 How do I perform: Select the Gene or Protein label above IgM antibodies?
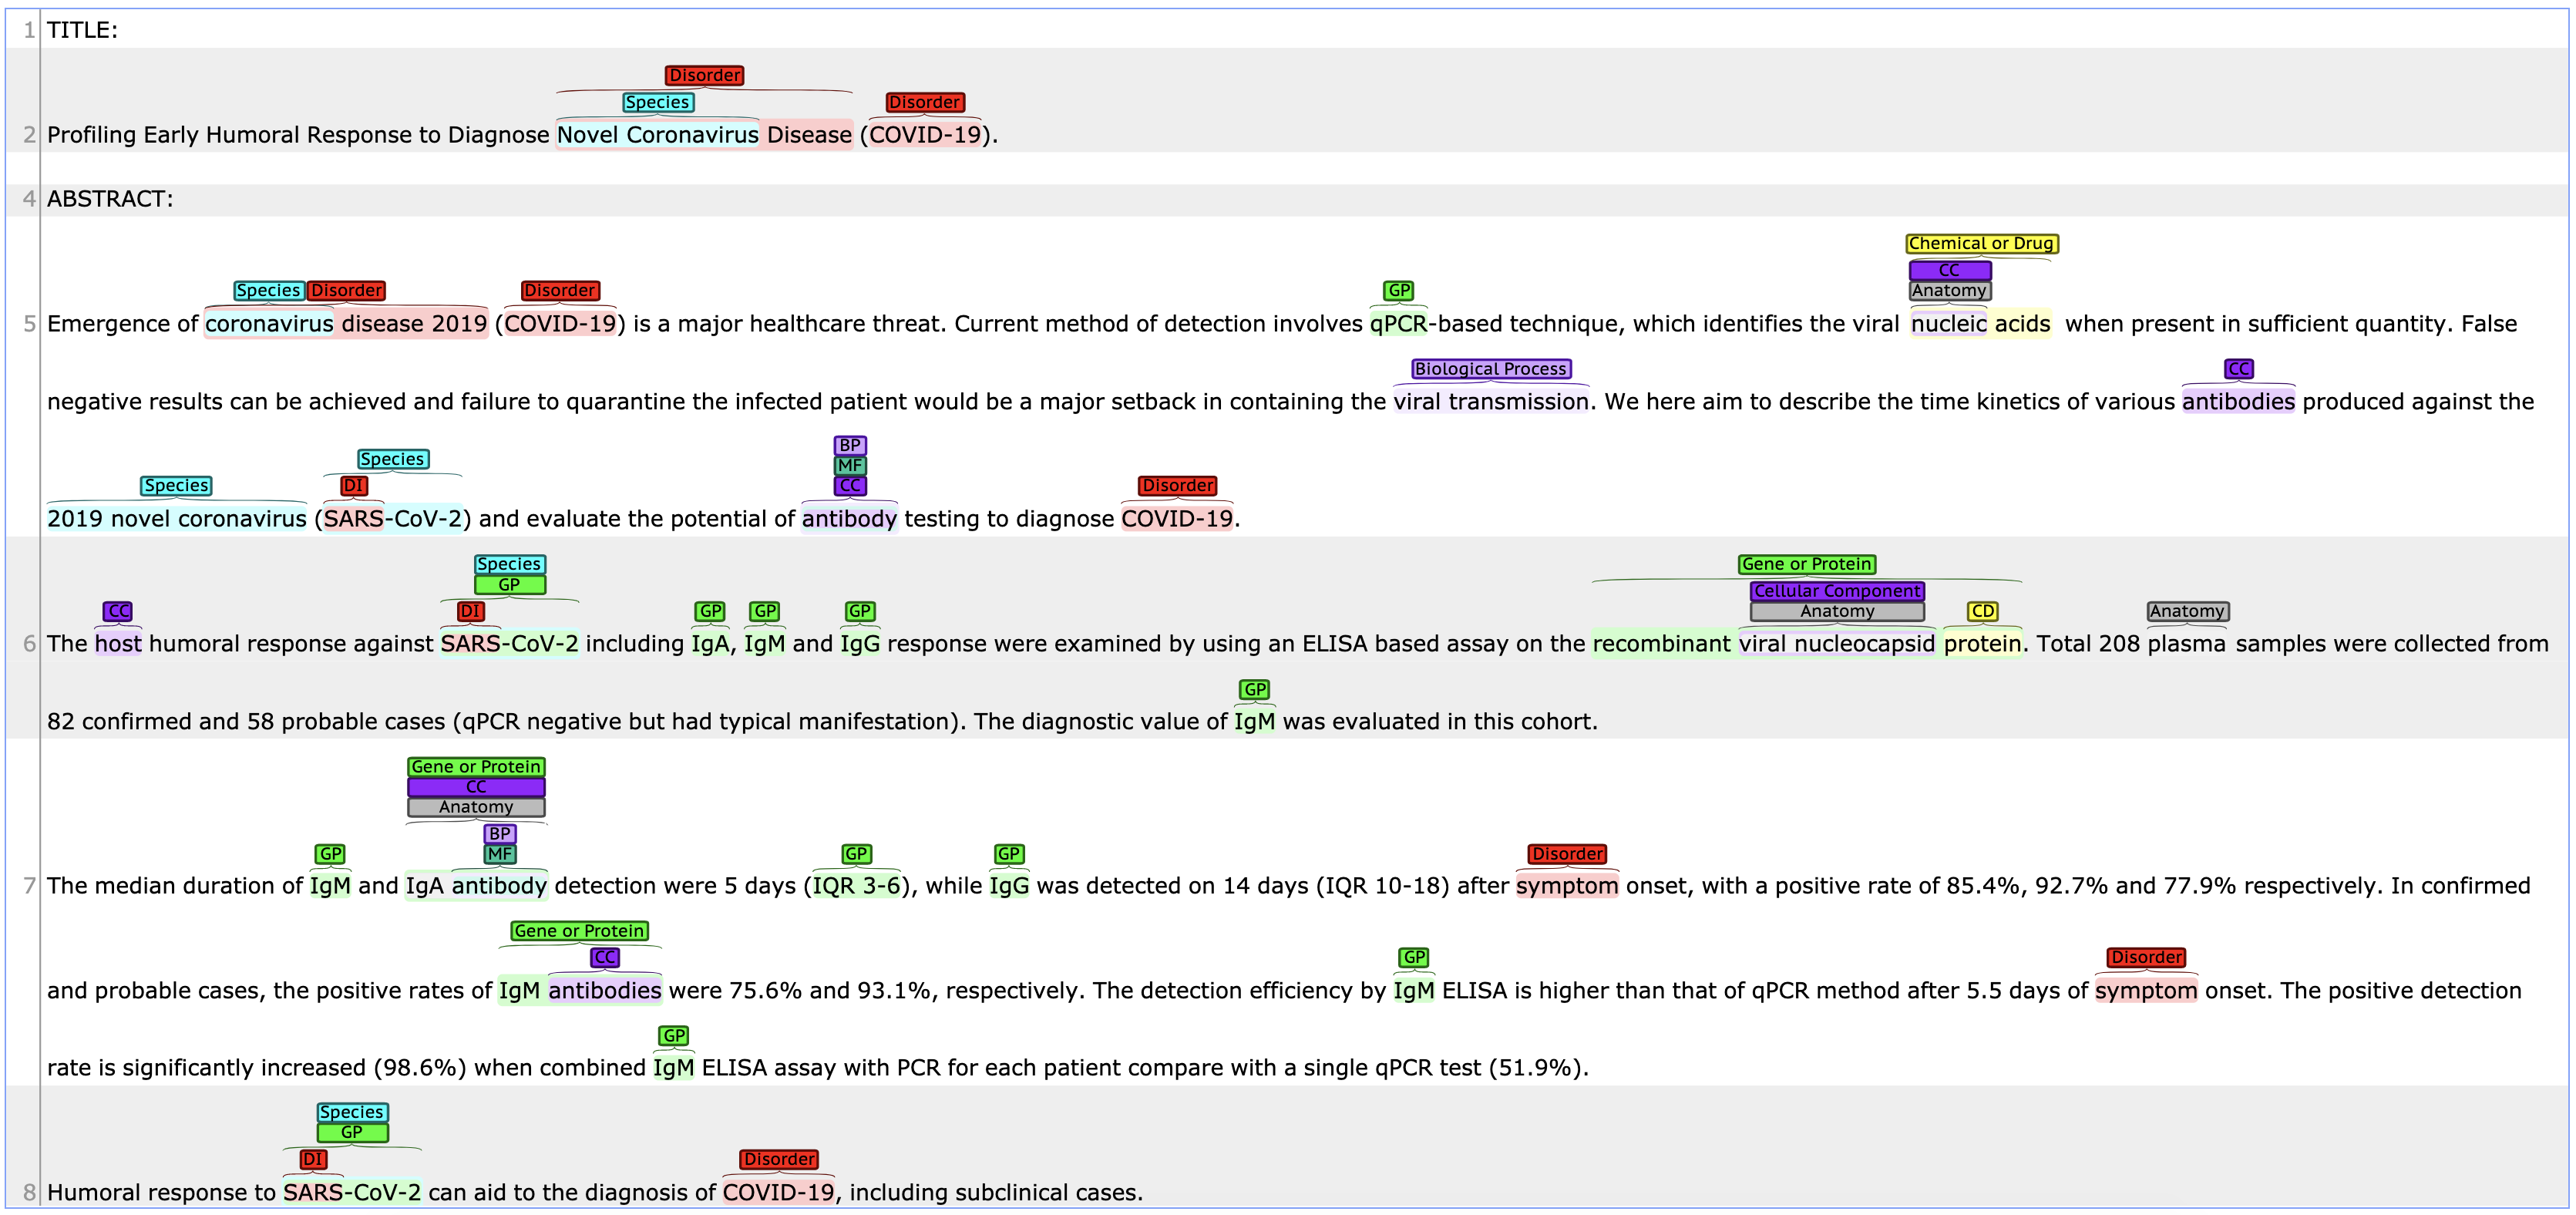[x=579, y=931]
